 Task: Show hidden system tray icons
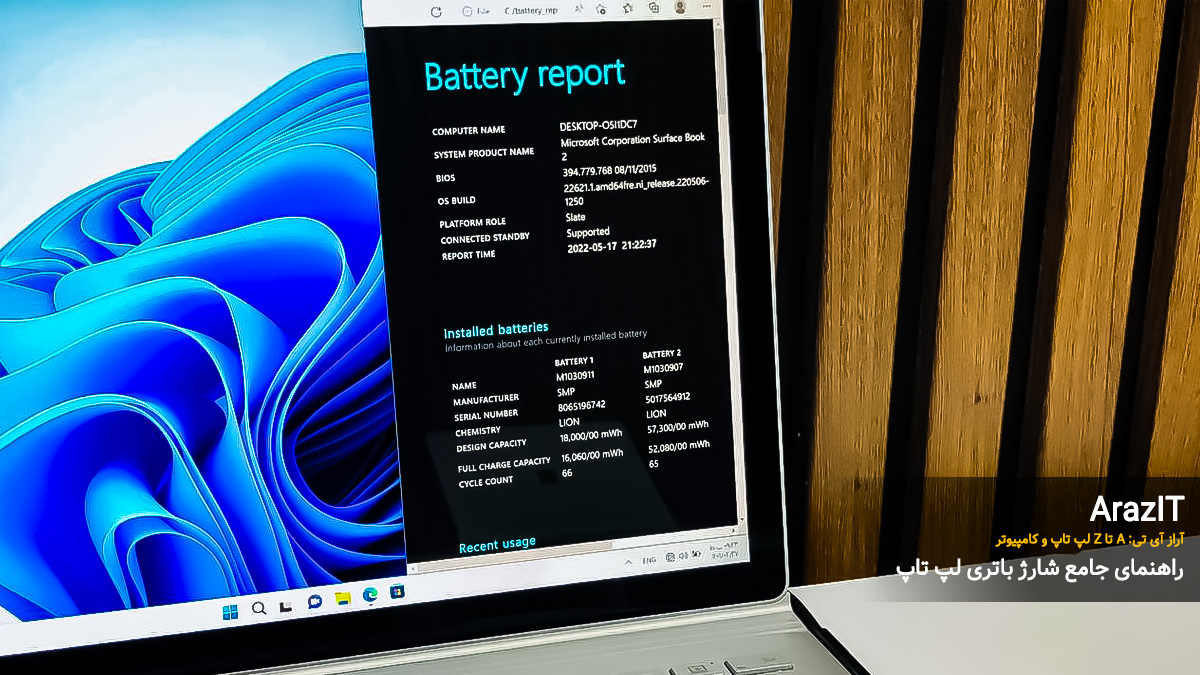point(628,564)
